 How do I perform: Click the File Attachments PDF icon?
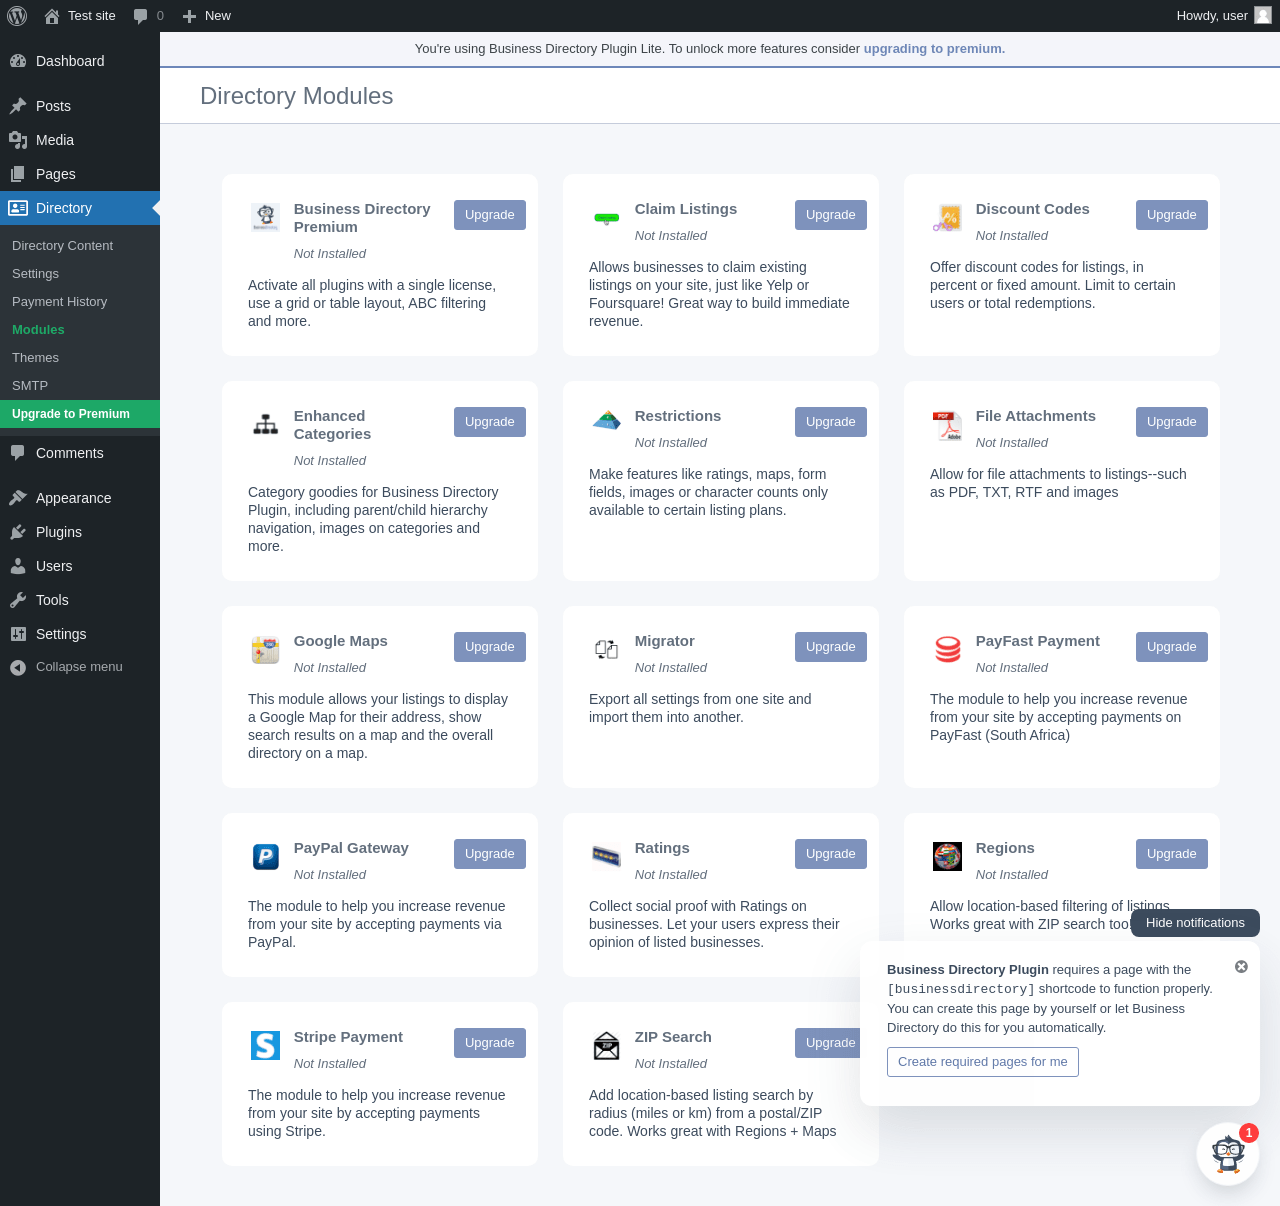948,424
